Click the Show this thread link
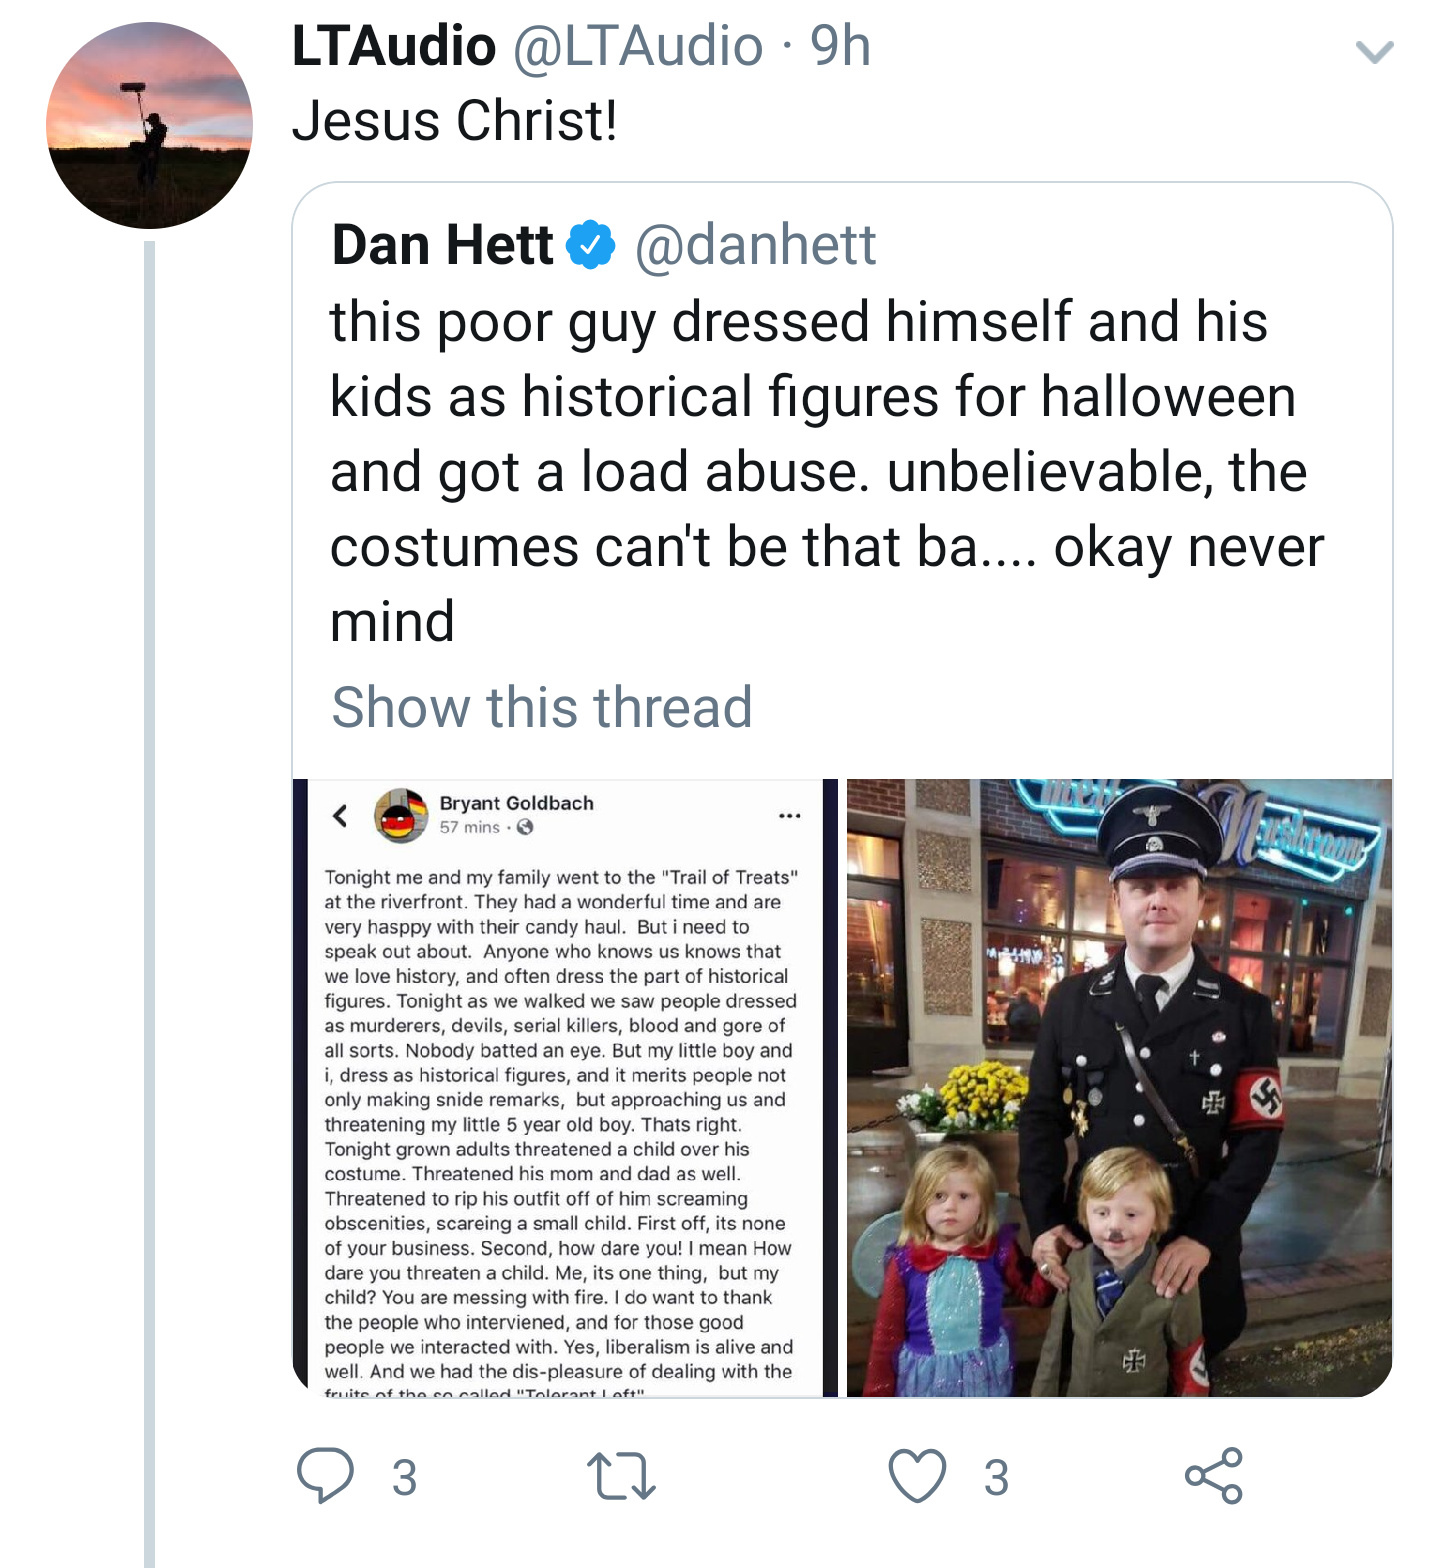The height and width of the screenshot is (1568, 1440). point(542,707)
